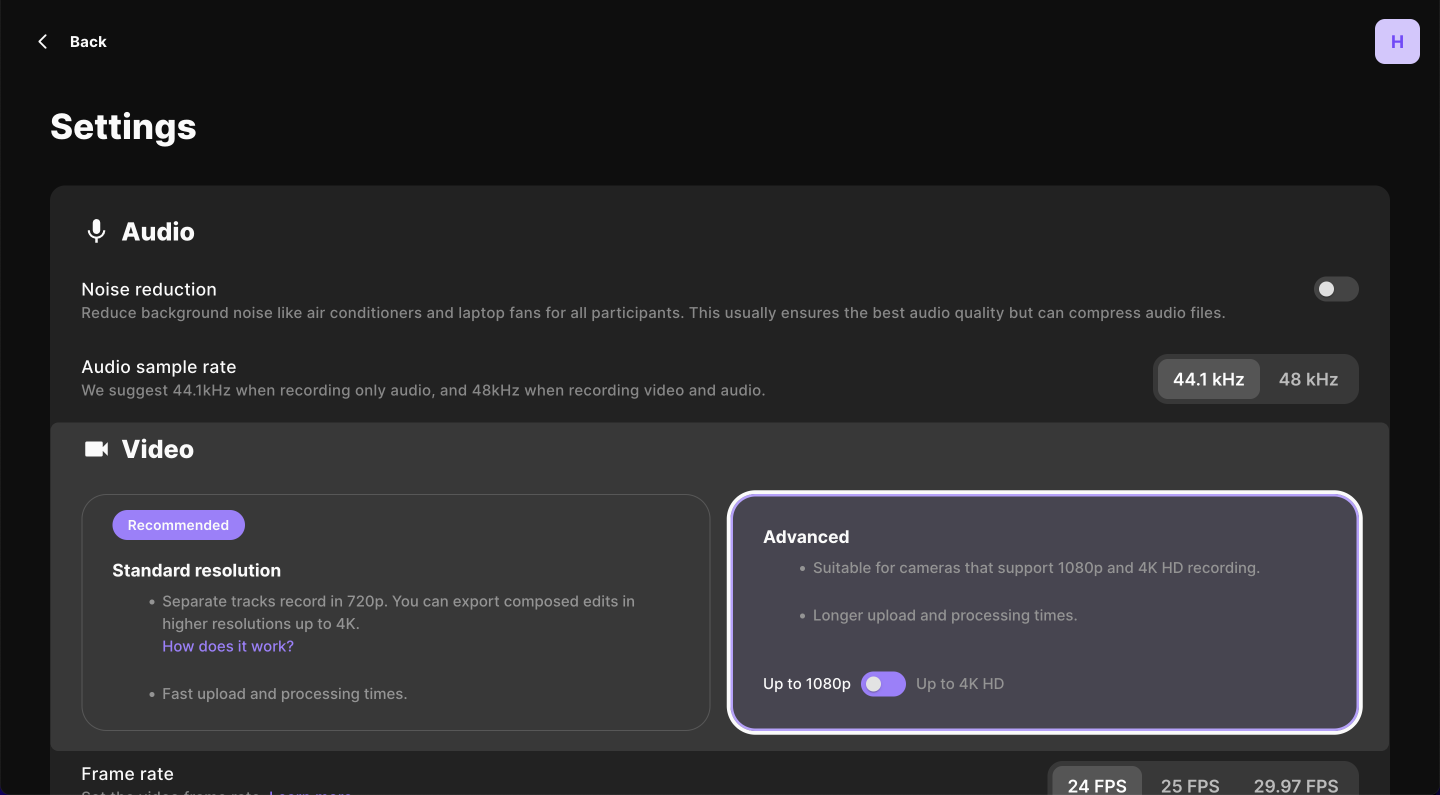Image resolution: width=1440 pixels, height=795 pixels.
Task: Choose 29.97 FPS frame rate
Action: coord(1296,785)
